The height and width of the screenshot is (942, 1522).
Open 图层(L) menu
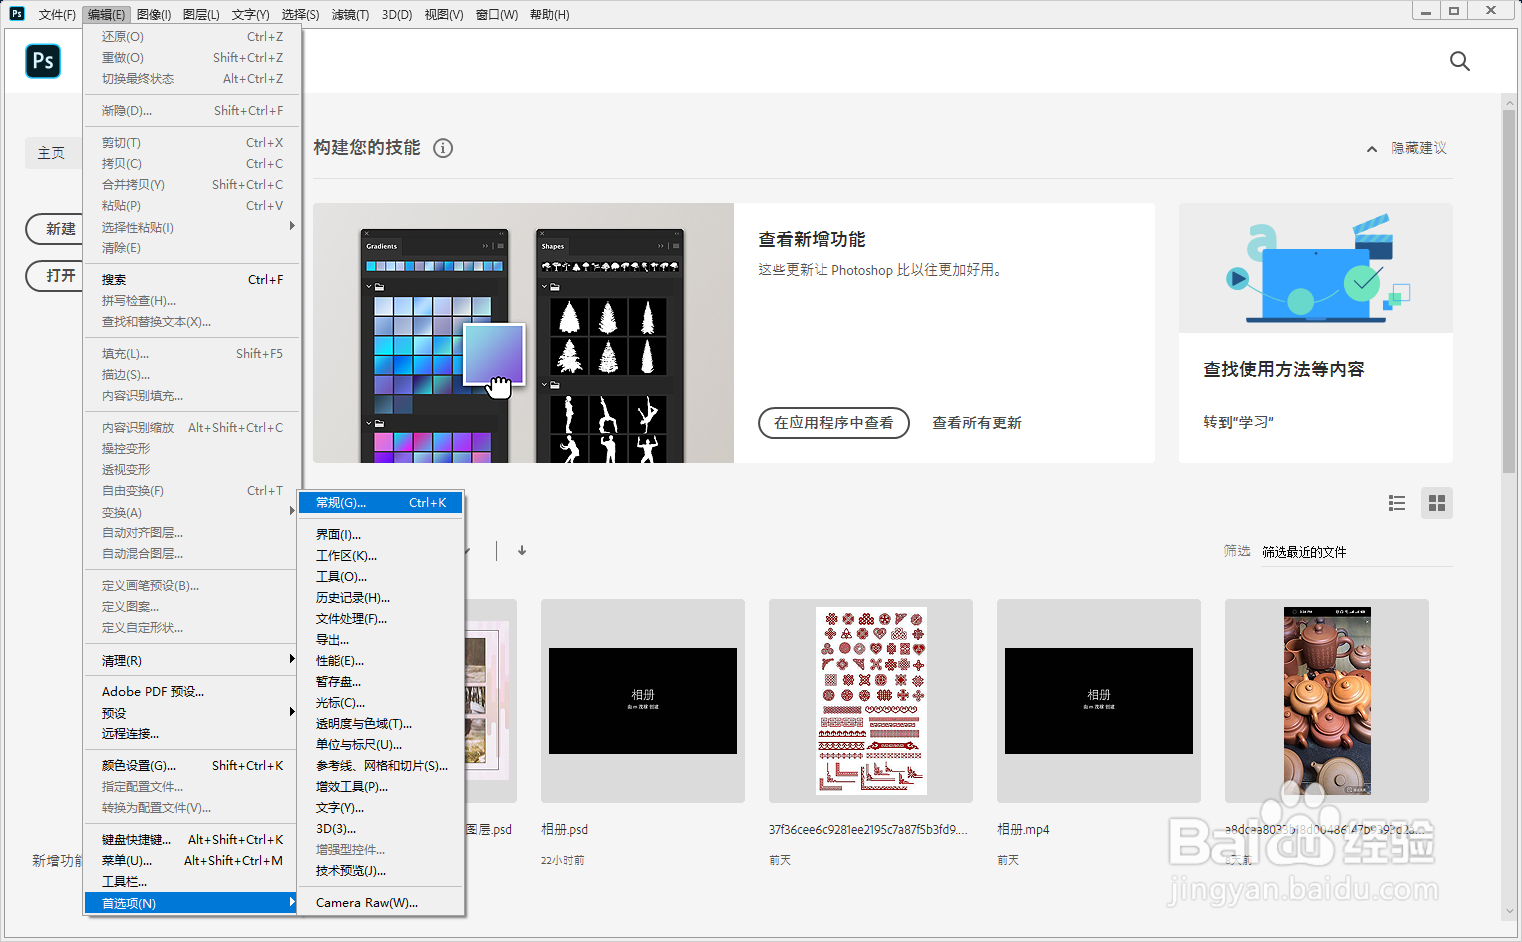tap(202, 14)
